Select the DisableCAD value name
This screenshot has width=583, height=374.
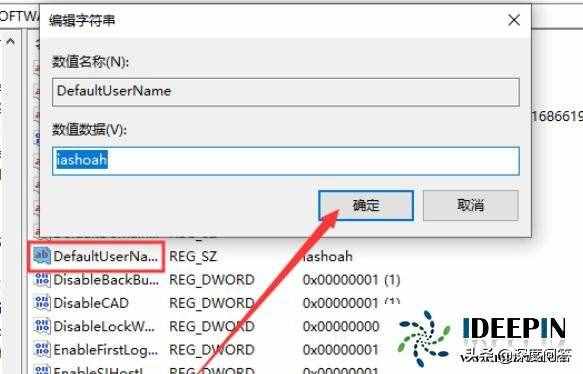[x=91, y=303]
